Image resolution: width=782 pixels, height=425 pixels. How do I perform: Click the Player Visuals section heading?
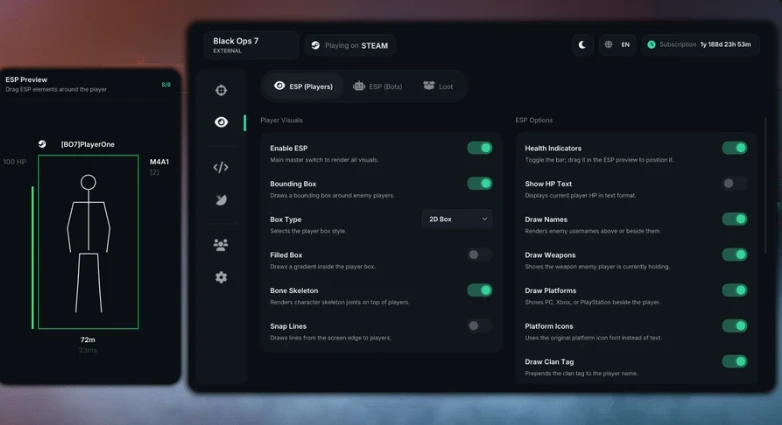pyautogui.click(x=281, y=120)
